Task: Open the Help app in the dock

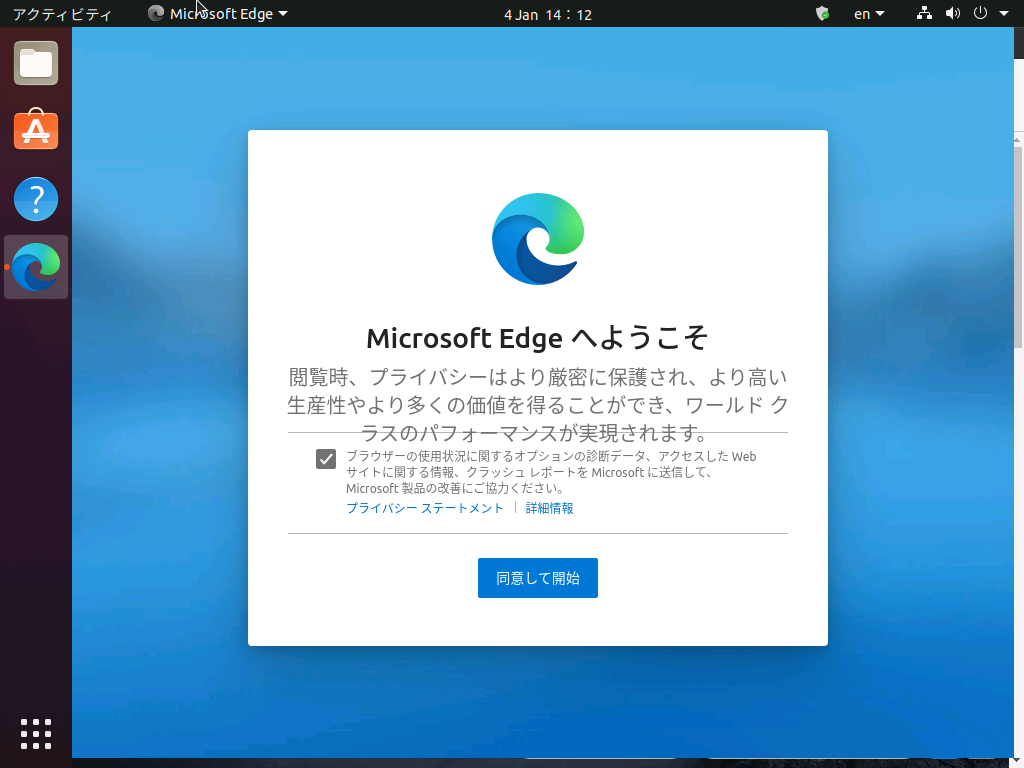Action: point(36,199)
